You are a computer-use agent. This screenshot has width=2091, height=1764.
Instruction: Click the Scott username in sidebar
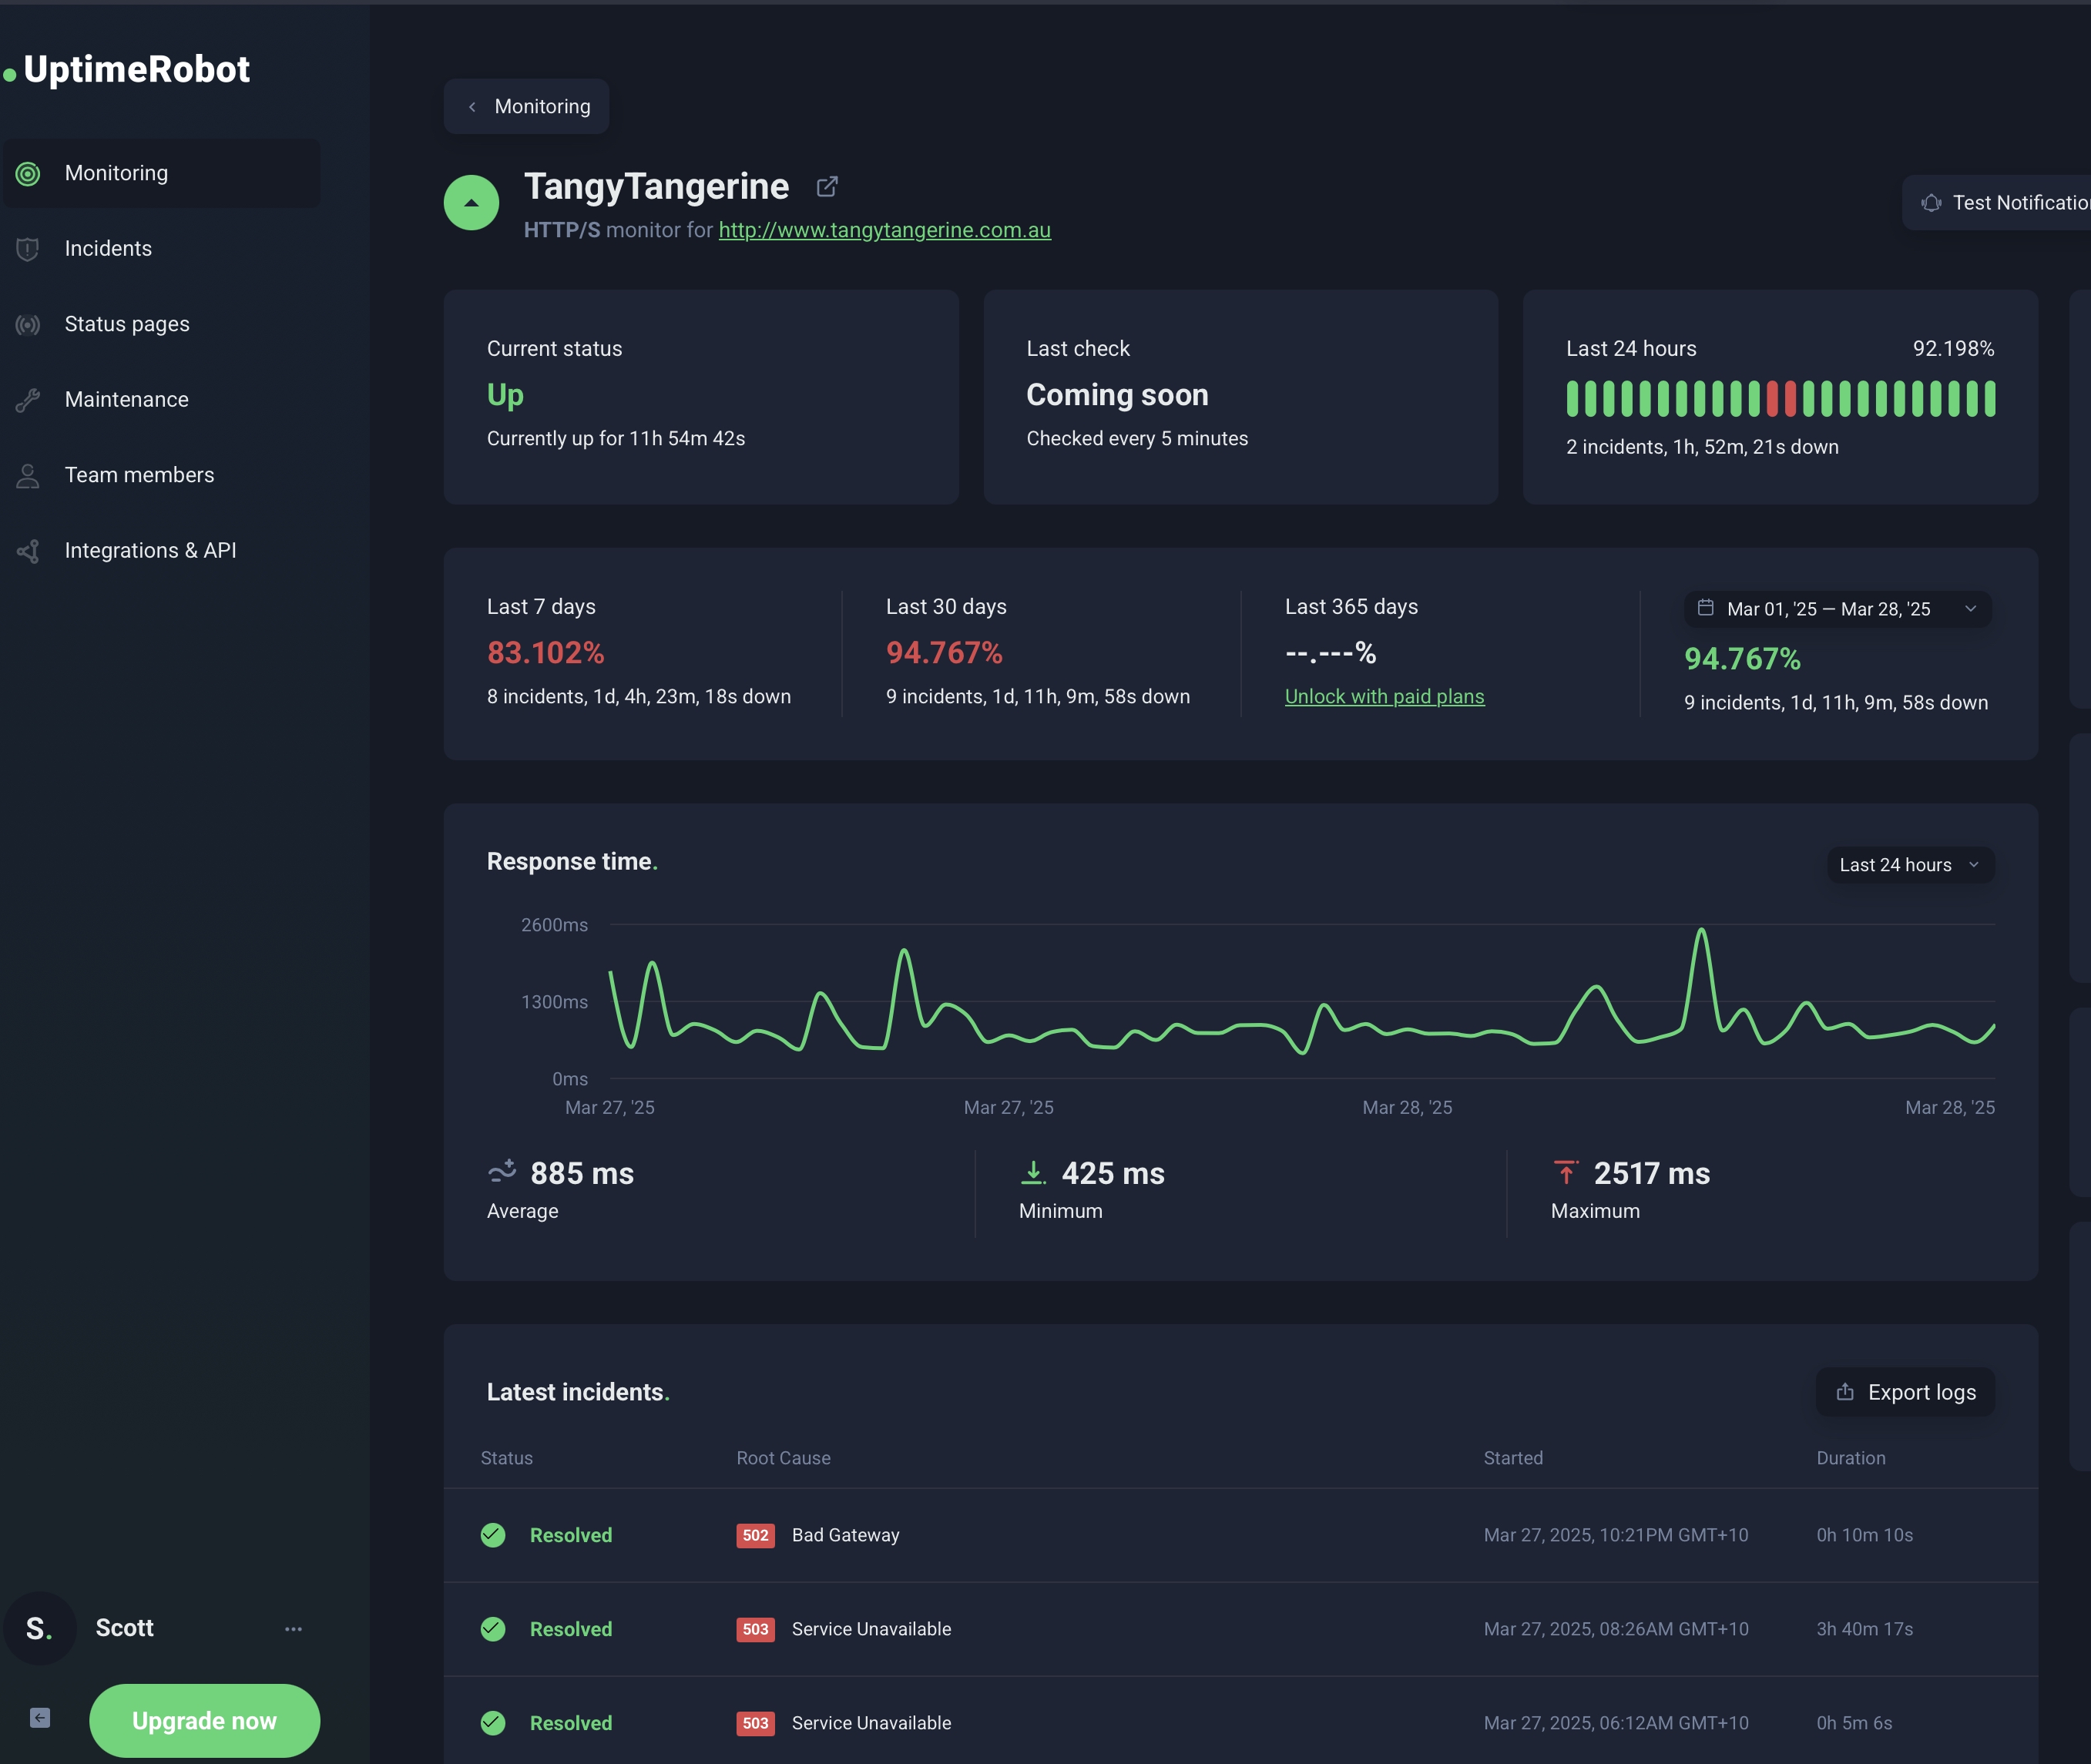pyautogui.click(x=125, y=1628)
